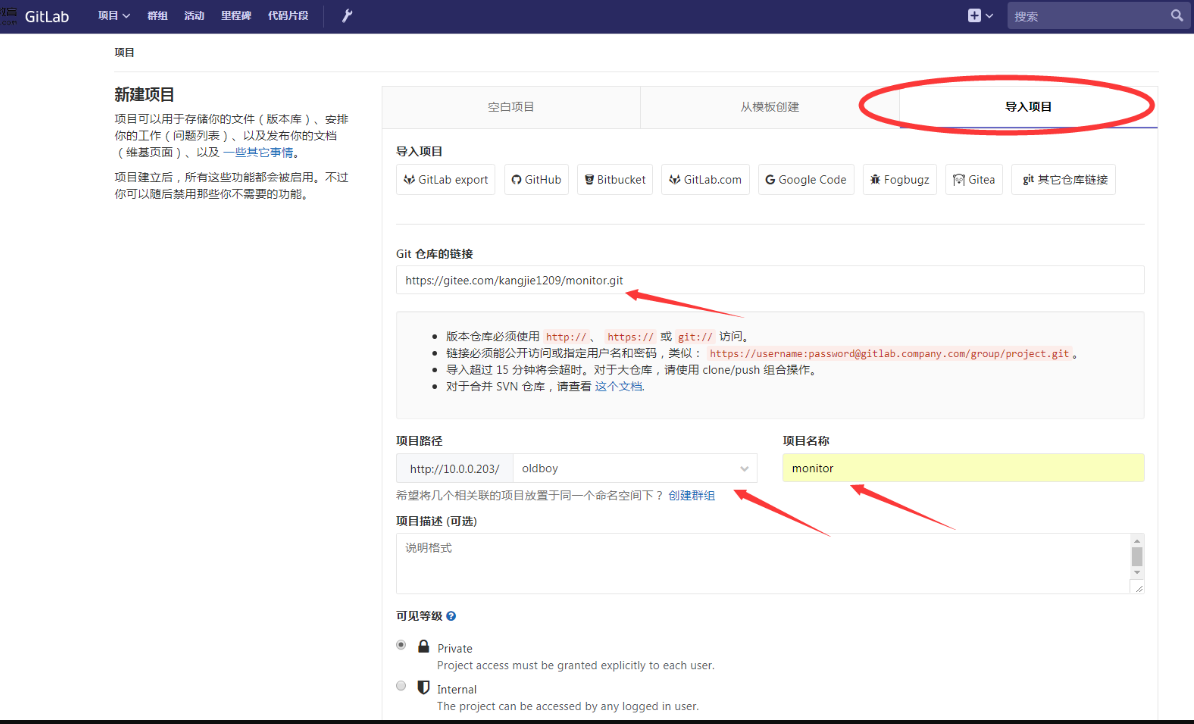Screen dimensions: 1194x724
Task: Click the search magnifier icon
Action: [1176, 15]
